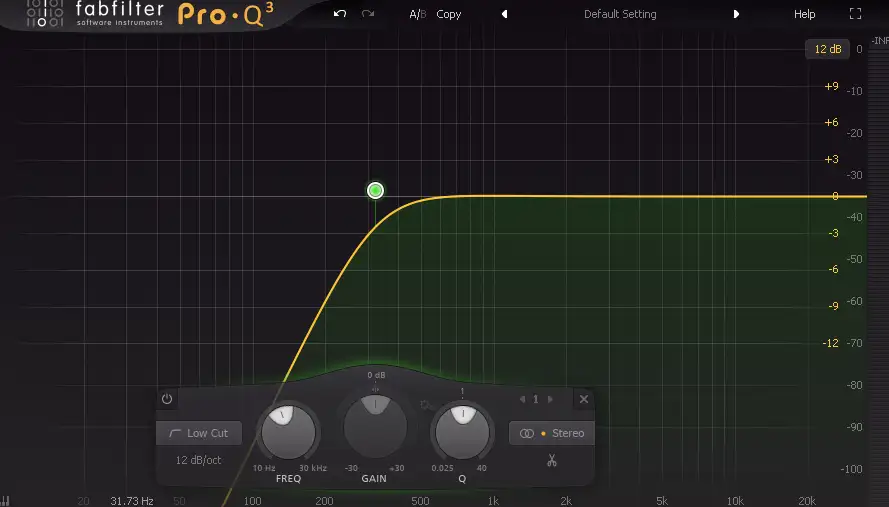Image resolution: width=889 pixels, height=507 pixels.
Task: Click the +9 dB scale label
Action: coord(831,86)
